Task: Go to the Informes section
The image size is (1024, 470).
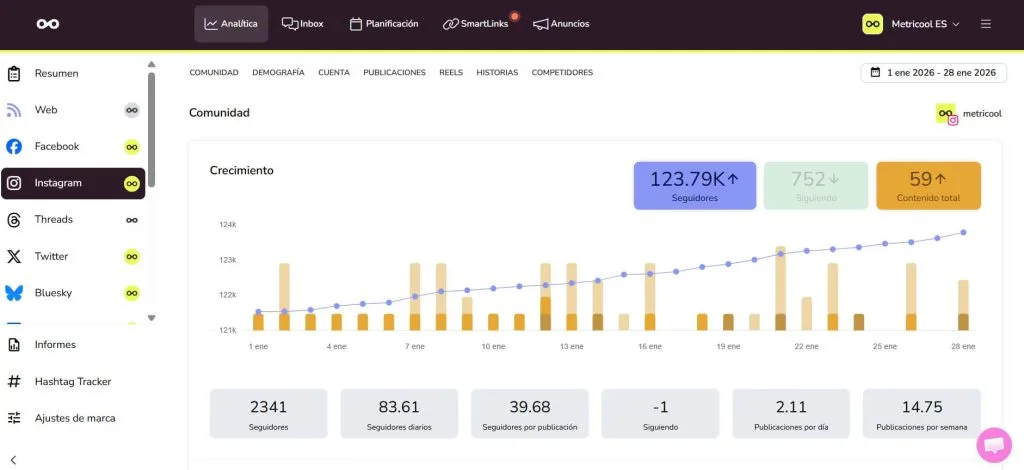Action: pos(55,345)
